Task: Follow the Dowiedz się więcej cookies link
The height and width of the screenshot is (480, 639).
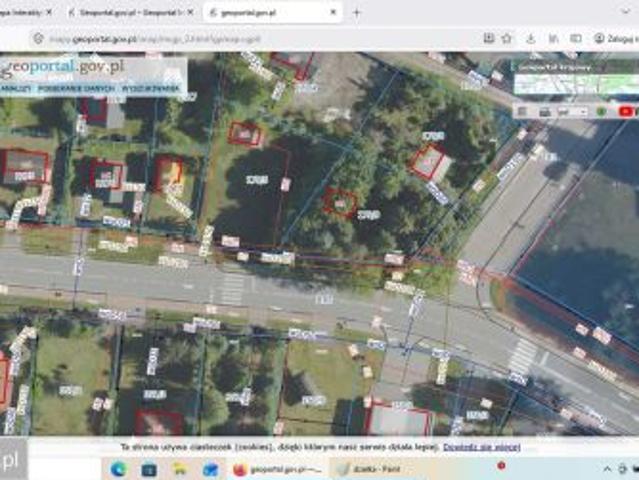Action: point(482,447)
